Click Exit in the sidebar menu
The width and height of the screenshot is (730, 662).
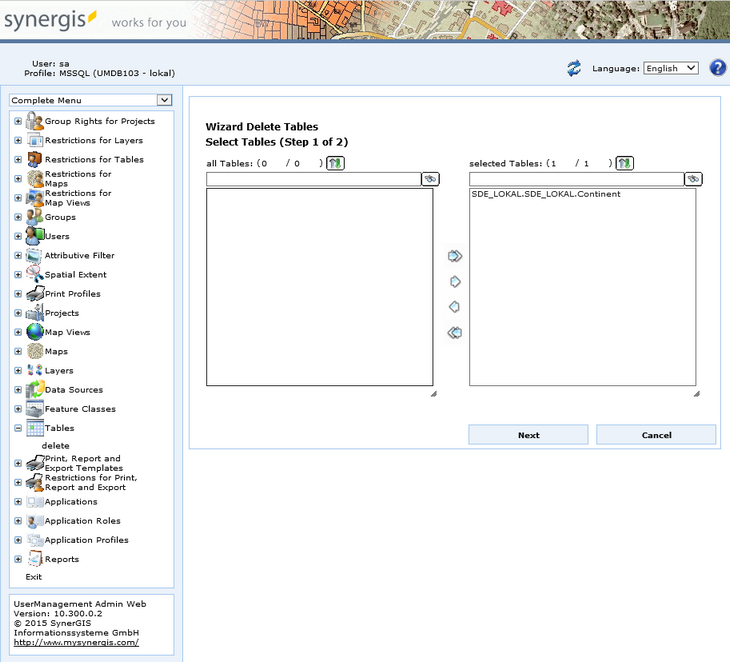[34, 577]
